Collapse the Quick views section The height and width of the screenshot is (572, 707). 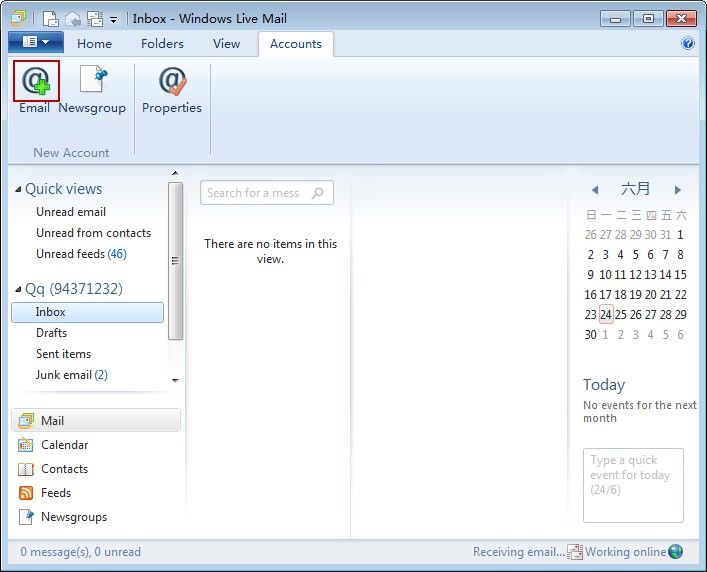(18, 189)
